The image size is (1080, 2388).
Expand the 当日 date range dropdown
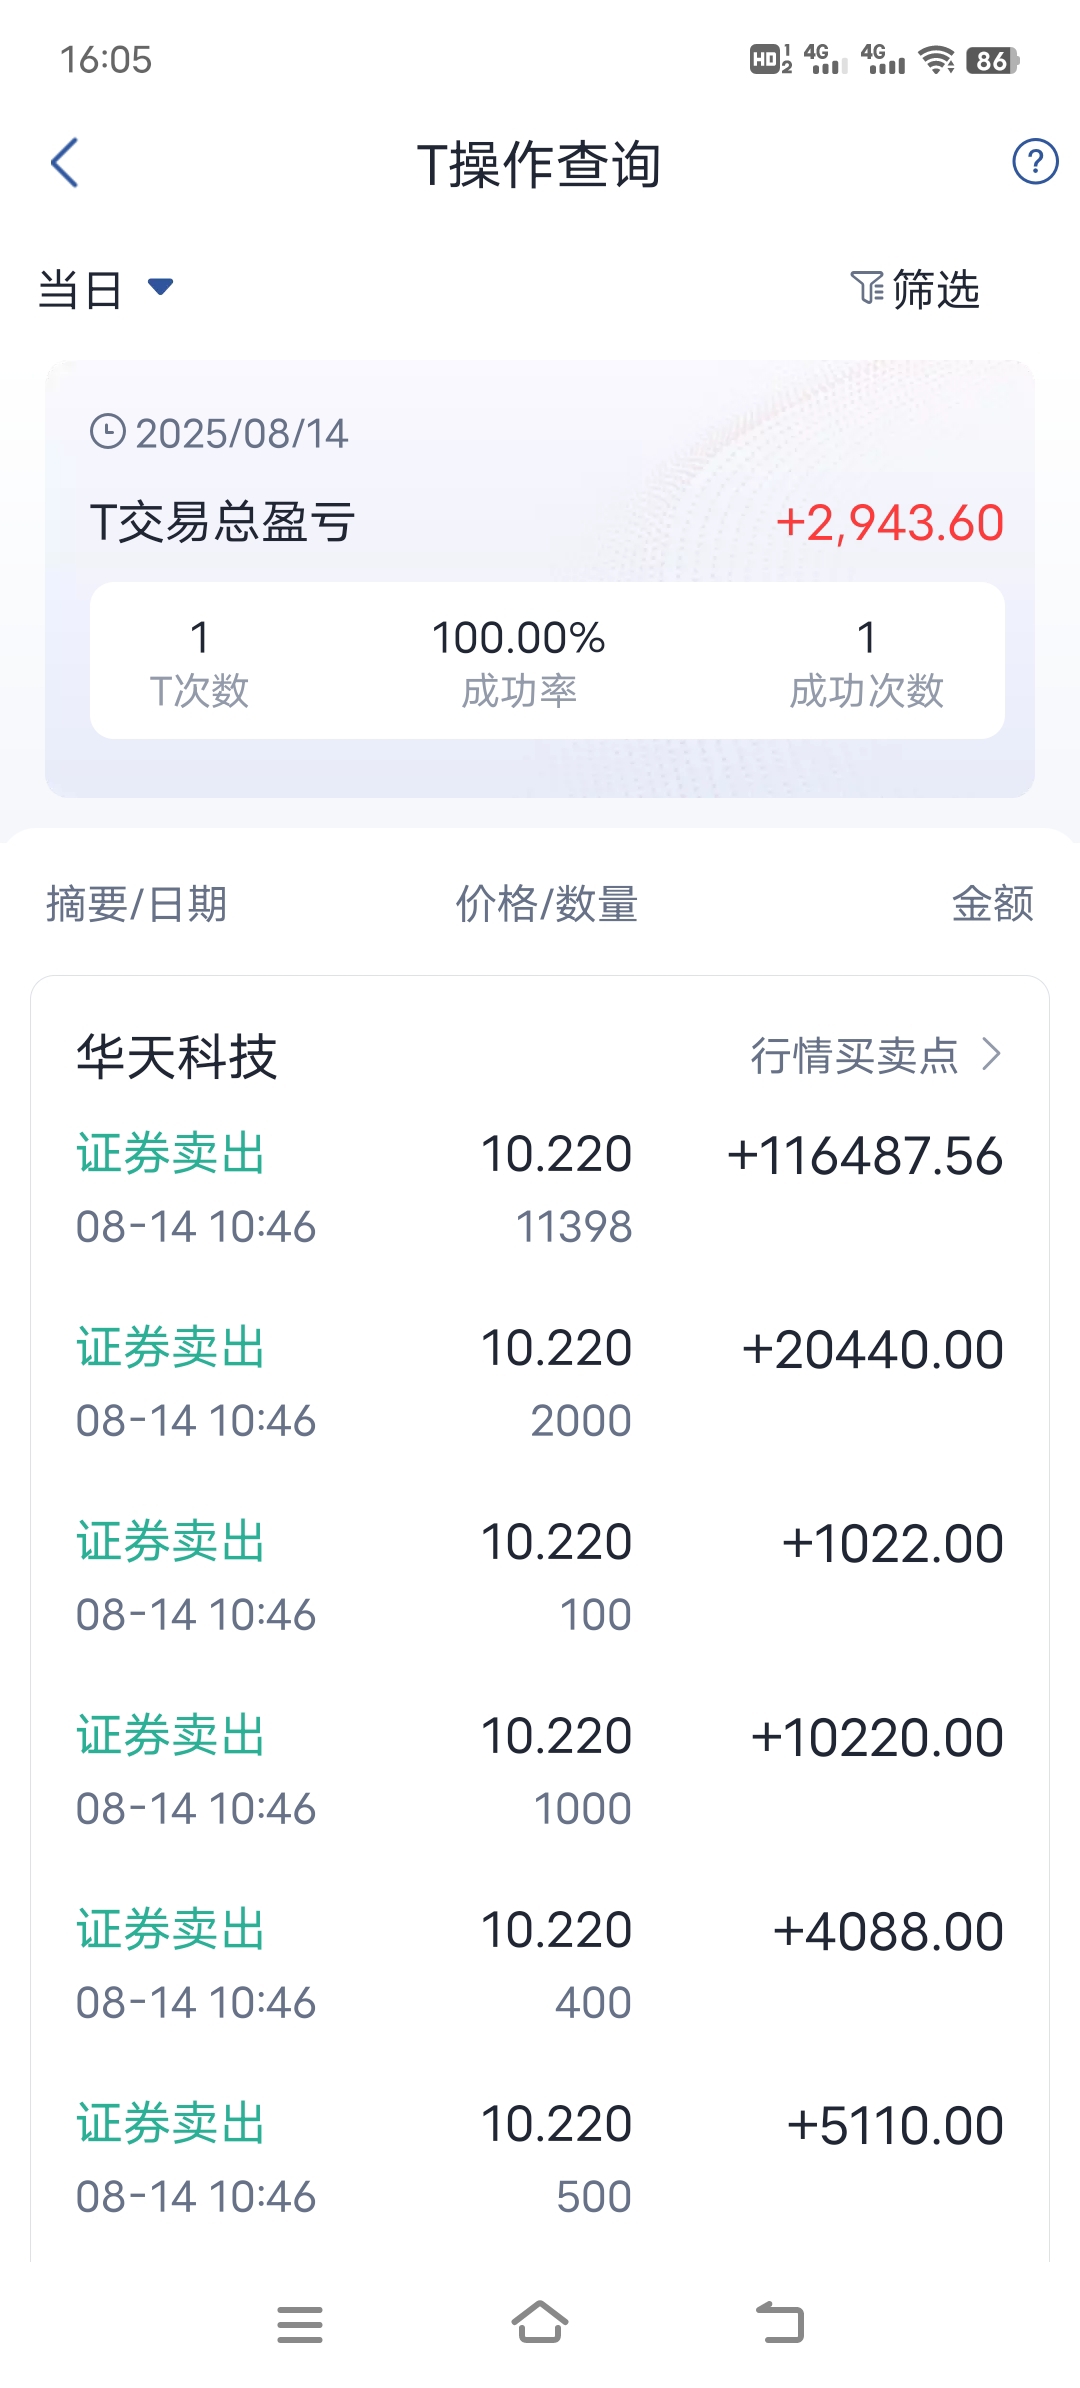coord(106,289)
